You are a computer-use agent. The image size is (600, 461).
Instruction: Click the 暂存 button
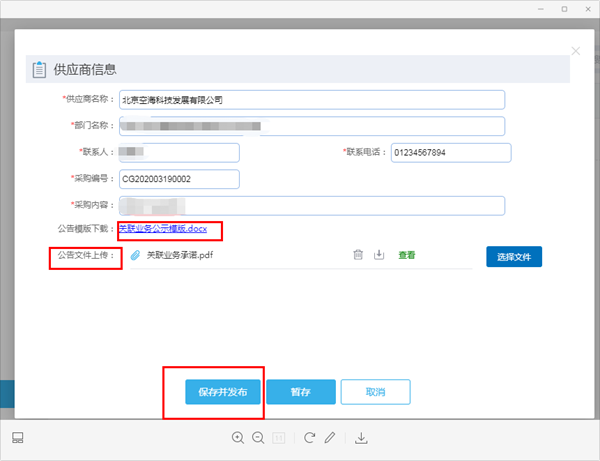tap(299, 392)
